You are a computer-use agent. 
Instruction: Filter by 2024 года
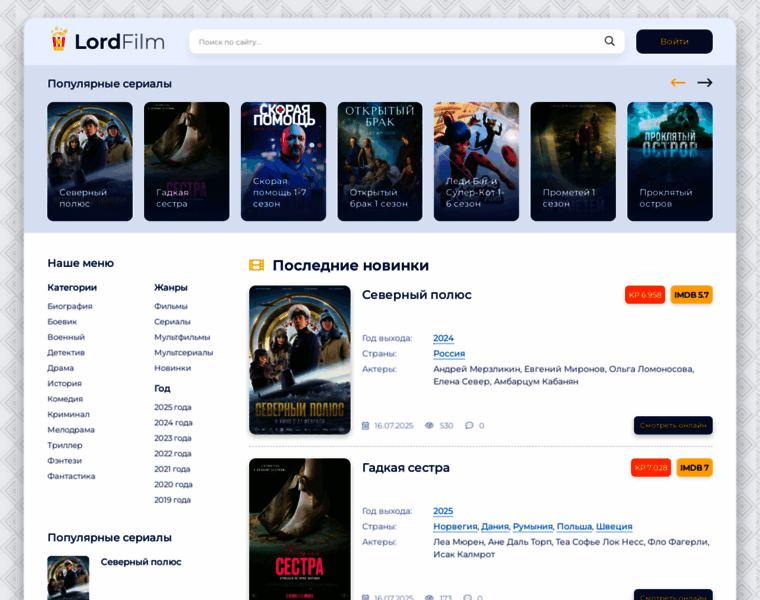(x=173, y=423)
